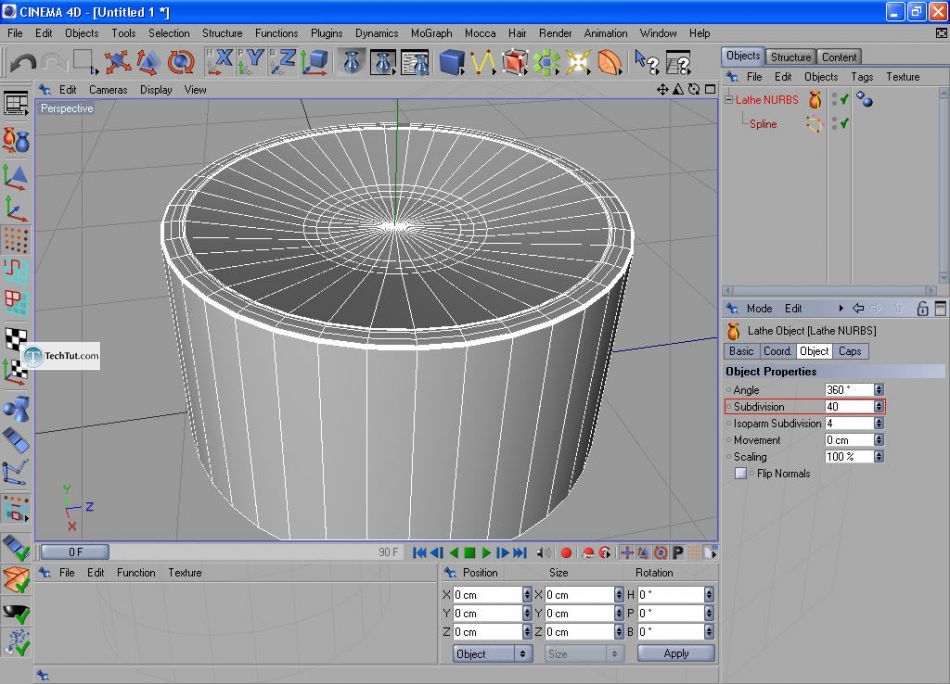Screen dimensions: 950x684
Task: Click the Lathe NURBS object icon in Objects
Action: point(815,100)
